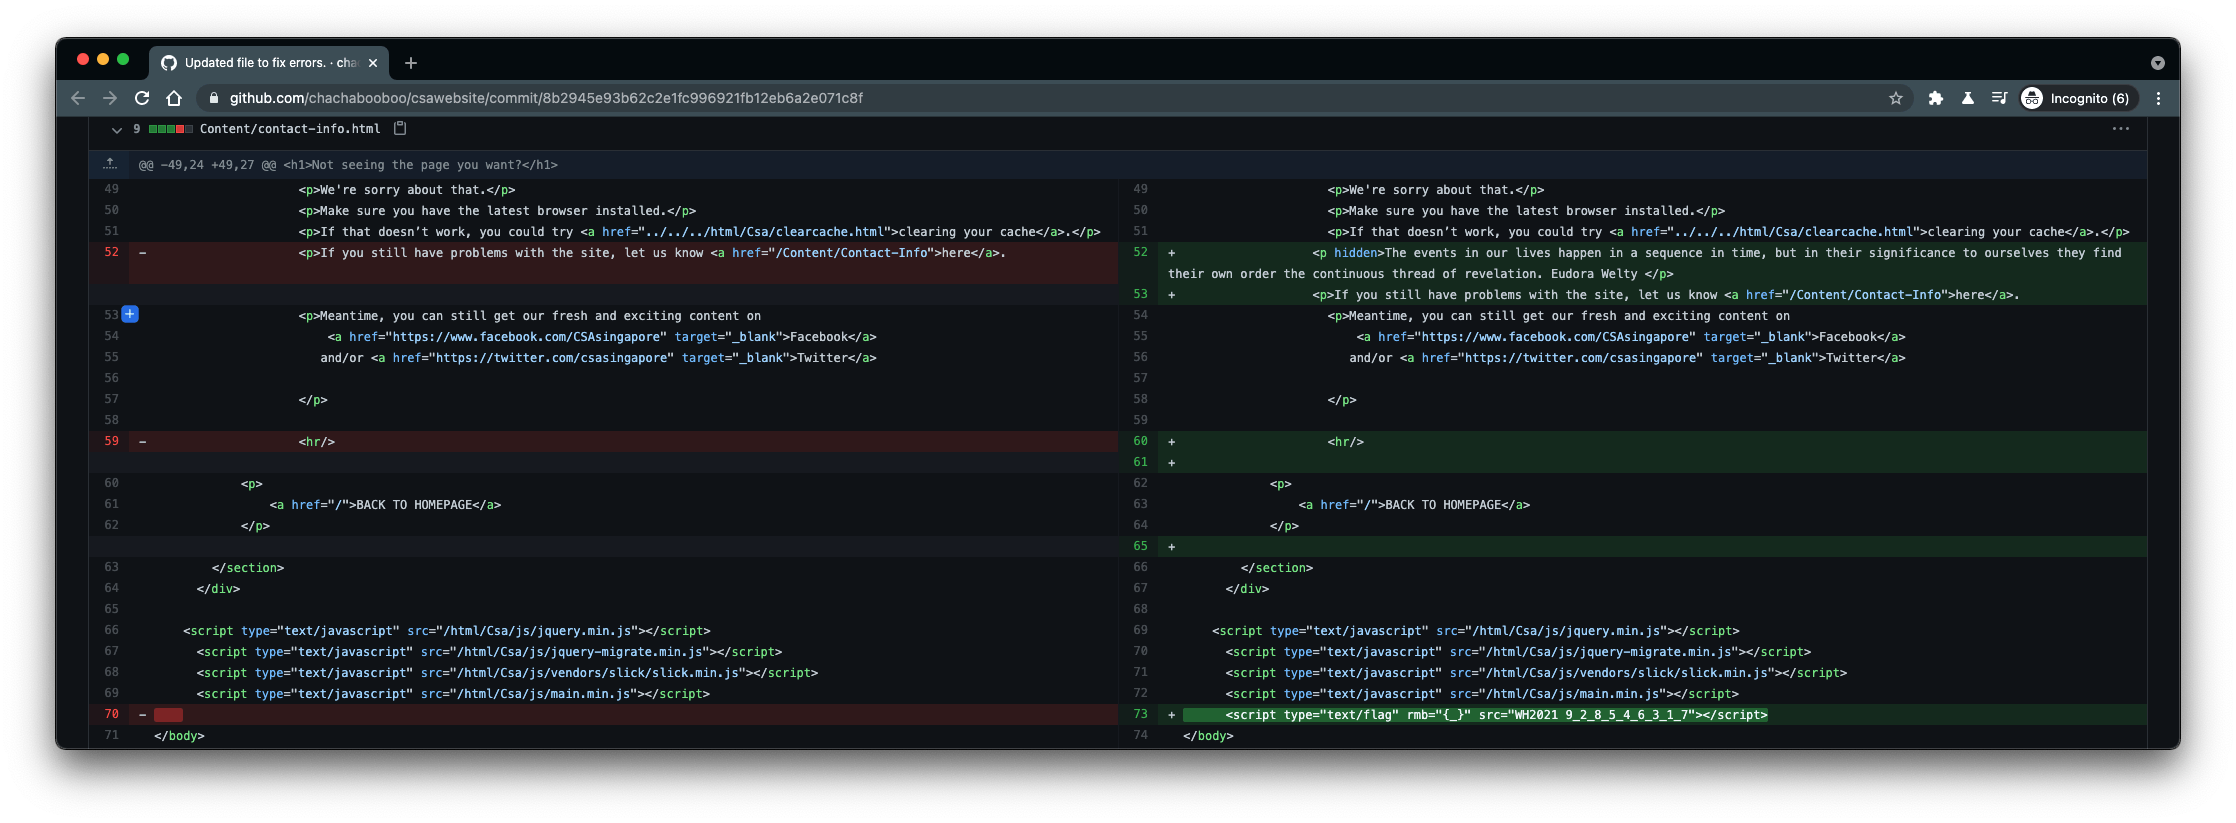The height and width of the screenshot is (823, 2236).
Task: Open the browser home page icon
Action: coord(174,98)
